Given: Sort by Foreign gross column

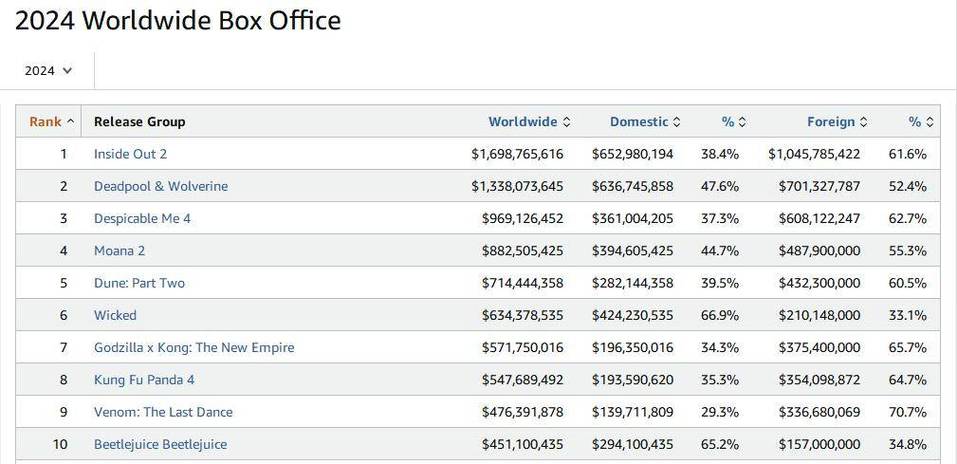Looking at the screenshot, I should pyautogui.click(x=837, y=121).
